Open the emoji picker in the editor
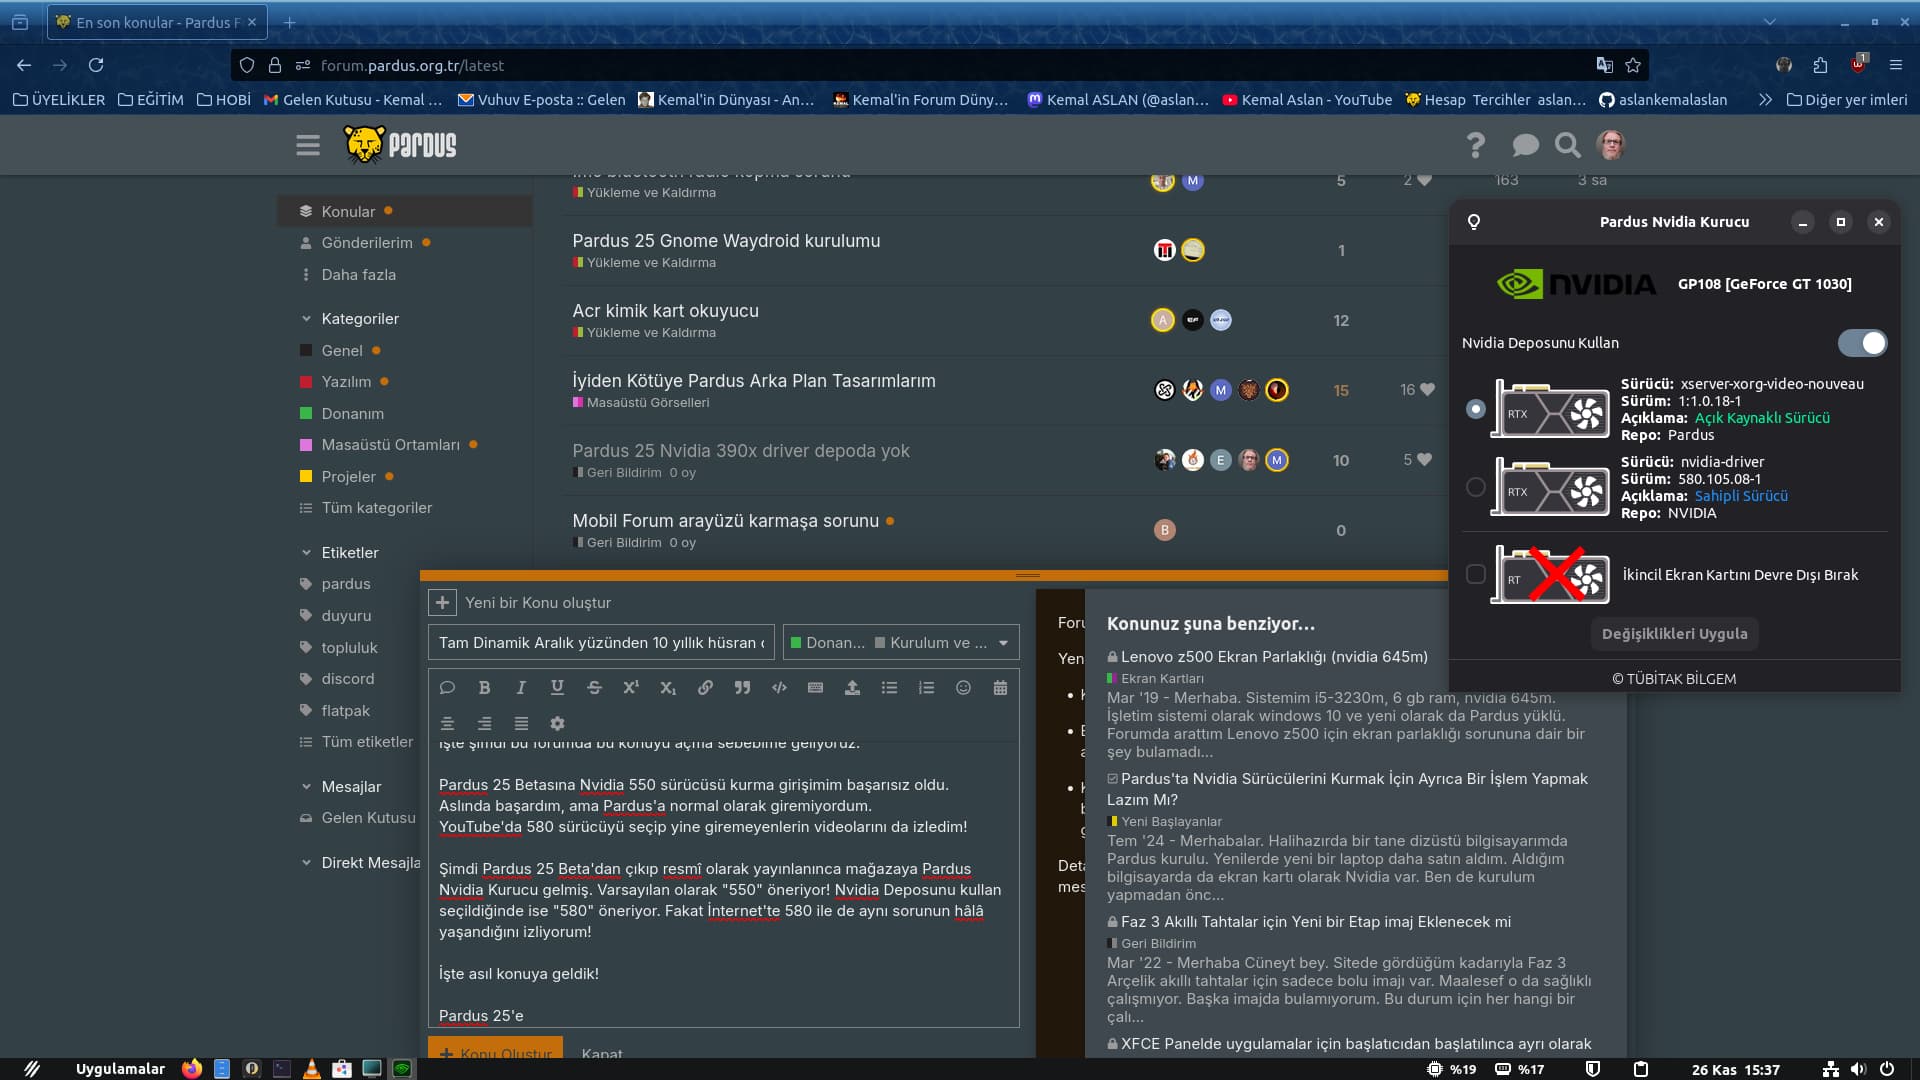 (x=963, y=688)
